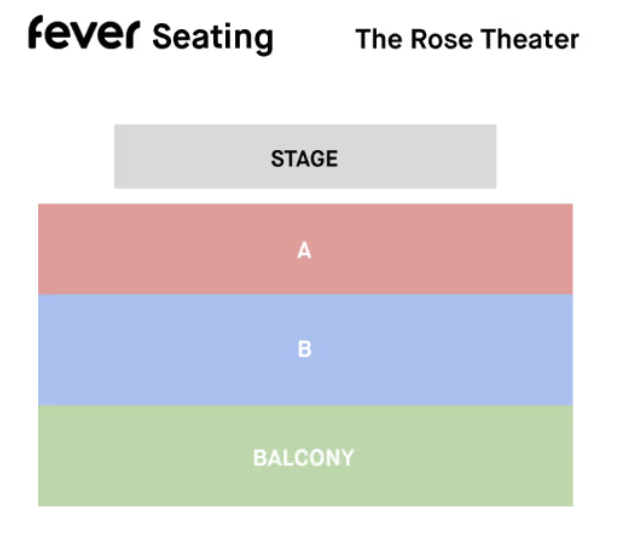The width and height of the screenshot is (624, 534).
Task: Click the fever logo
Action: click(84, 32)
